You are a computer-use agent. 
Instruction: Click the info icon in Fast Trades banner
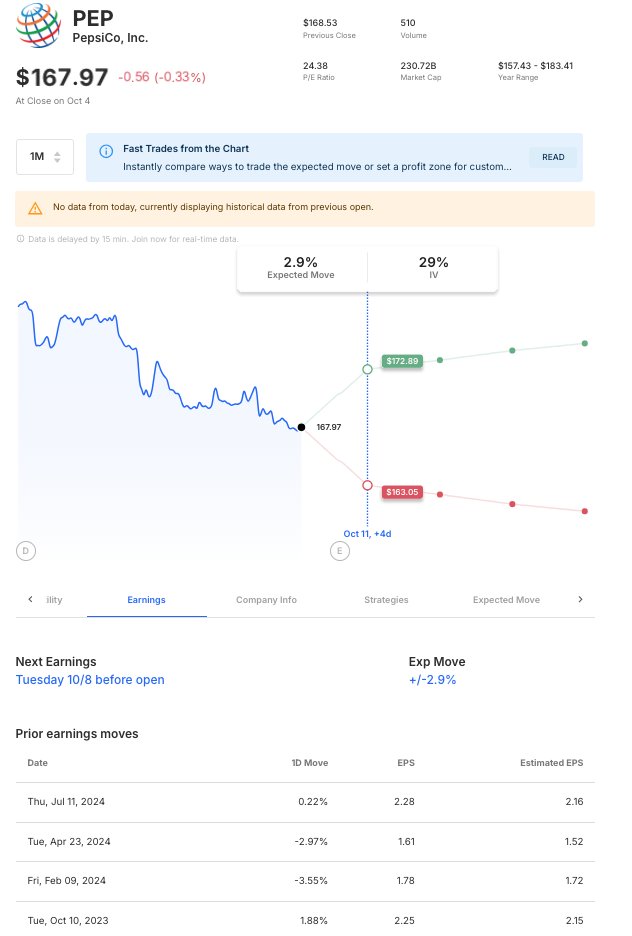pos(106,151)
